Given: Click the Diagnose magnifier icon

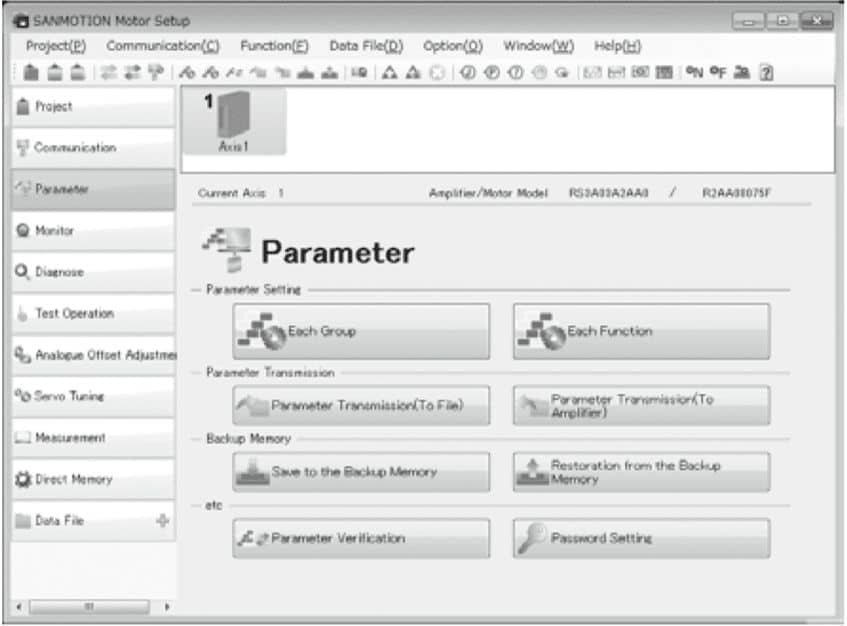Looking at the screenshot, I should click(x=22, y=272).
